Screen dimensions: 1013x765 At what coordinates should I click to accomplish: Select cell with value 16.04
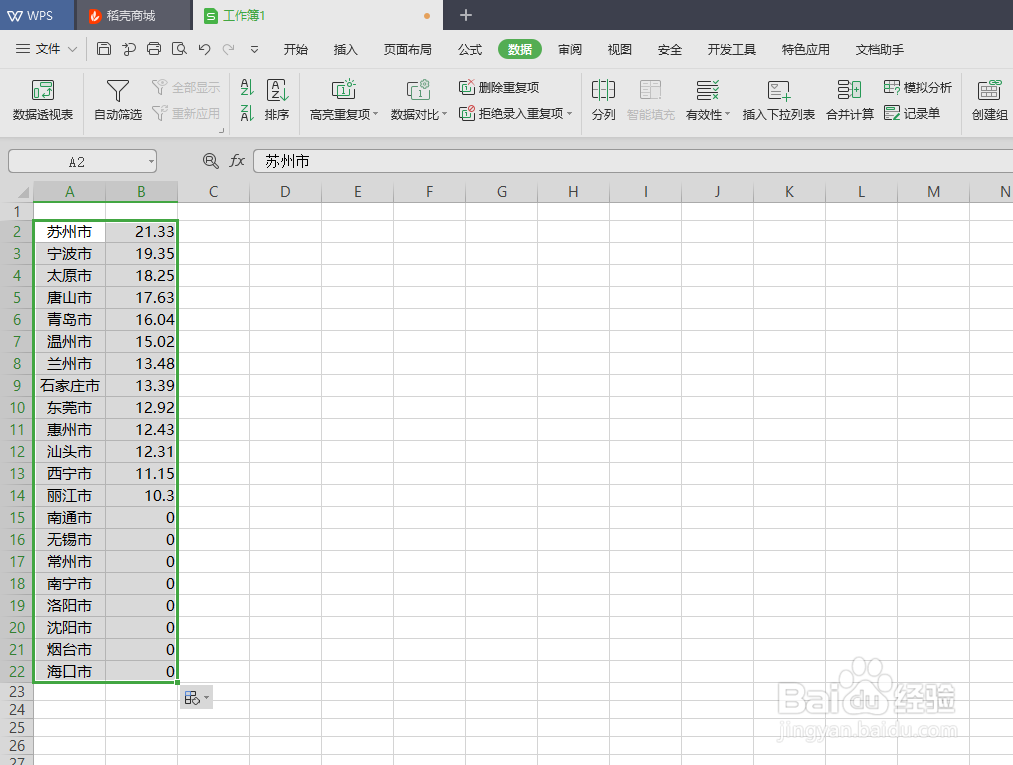(x=141, y=320)
